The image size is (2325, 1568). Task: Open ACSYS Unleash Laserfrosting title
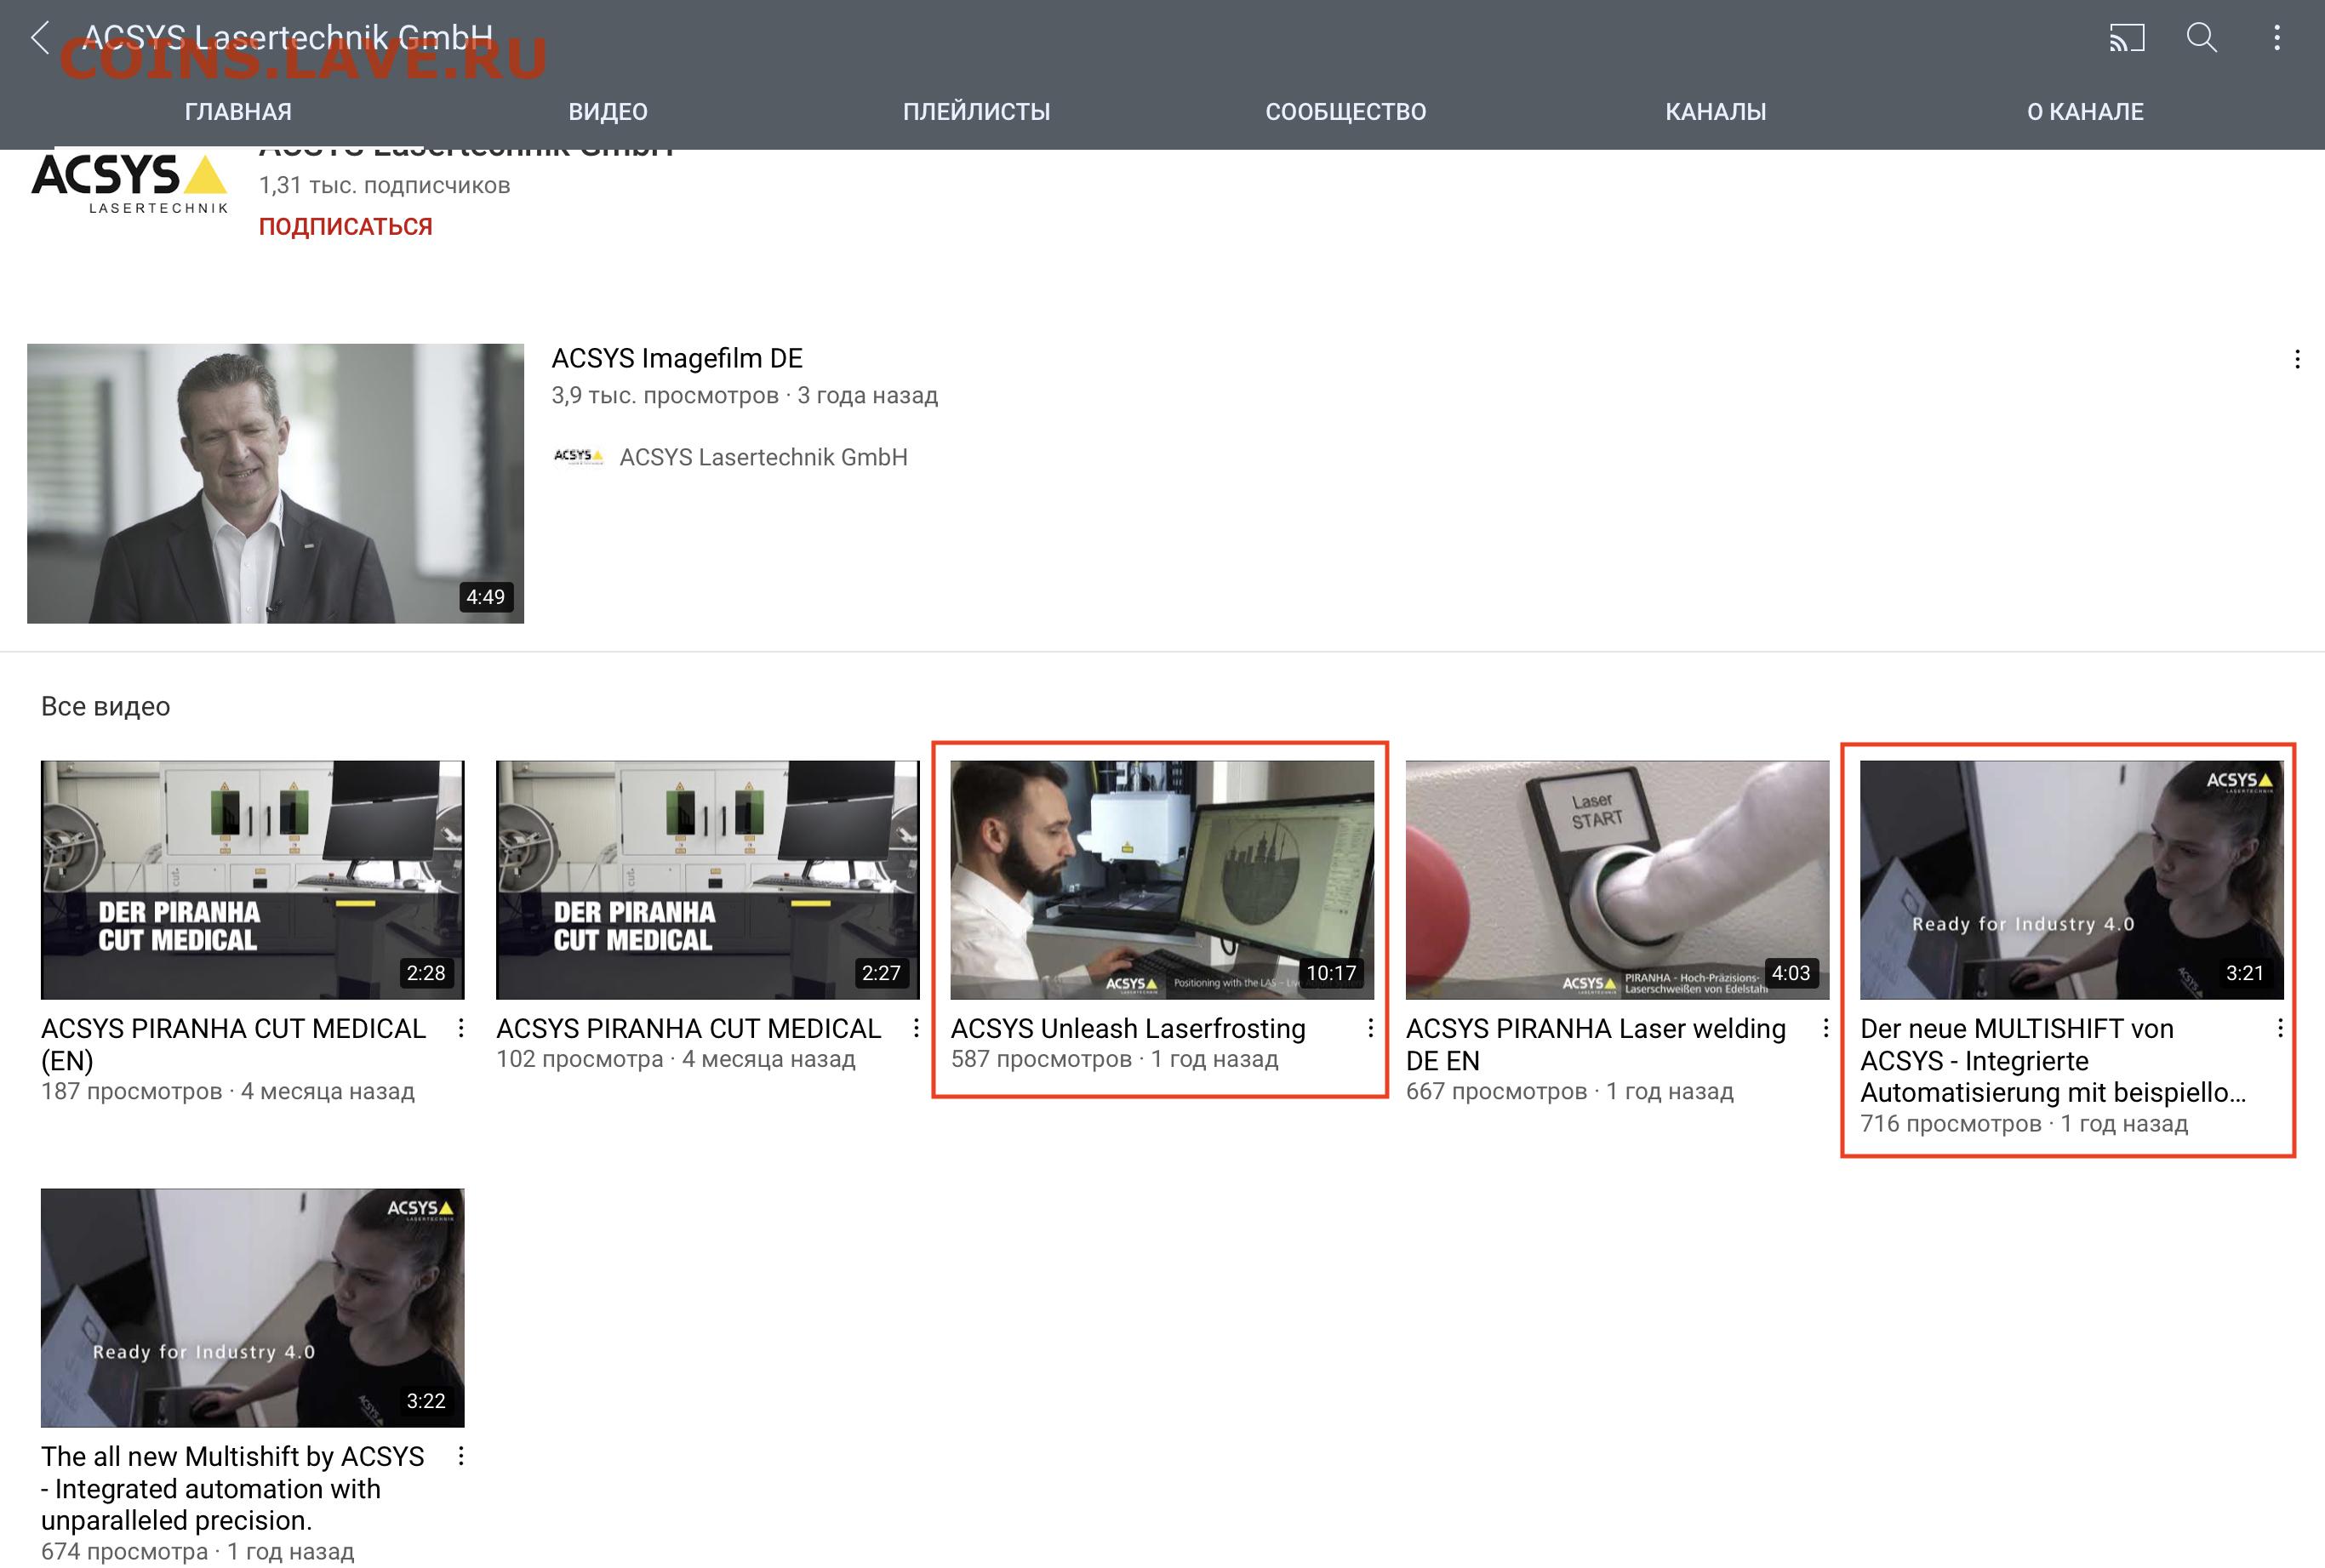1128,1028
